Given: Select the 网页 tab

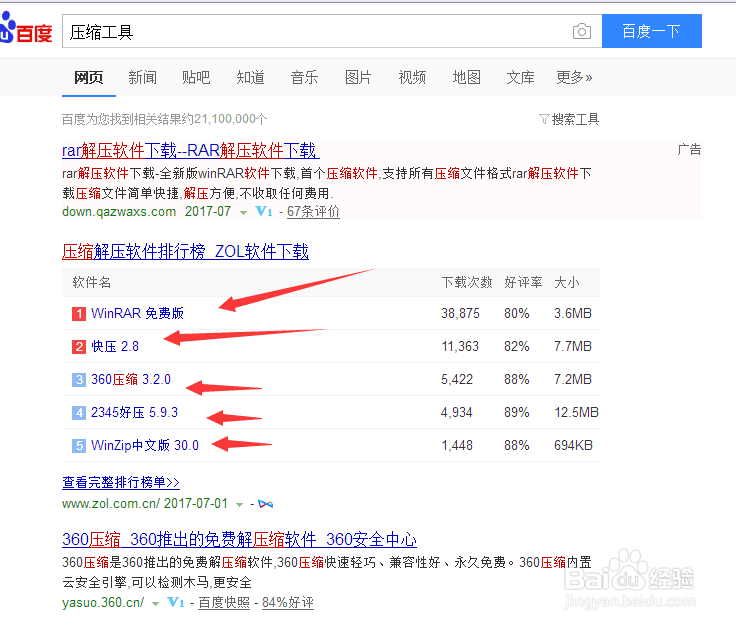Looking at the screenshot, I should click(89, 77).
